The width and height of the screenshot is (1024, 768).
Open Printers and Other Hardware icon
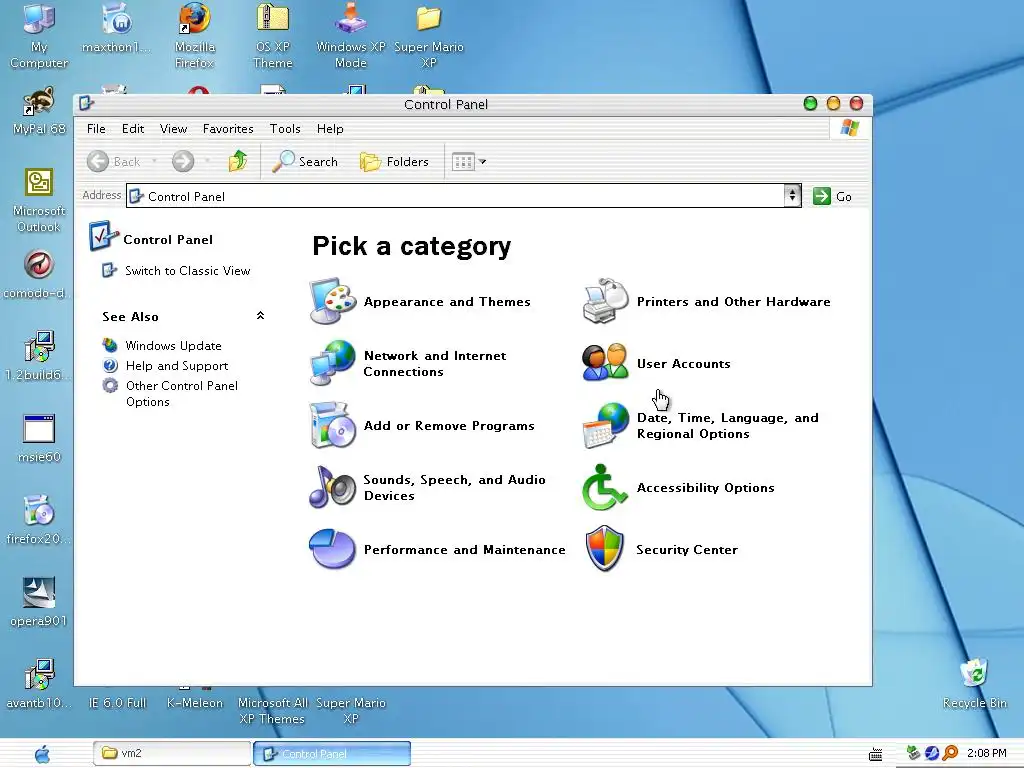coord(605,301)
